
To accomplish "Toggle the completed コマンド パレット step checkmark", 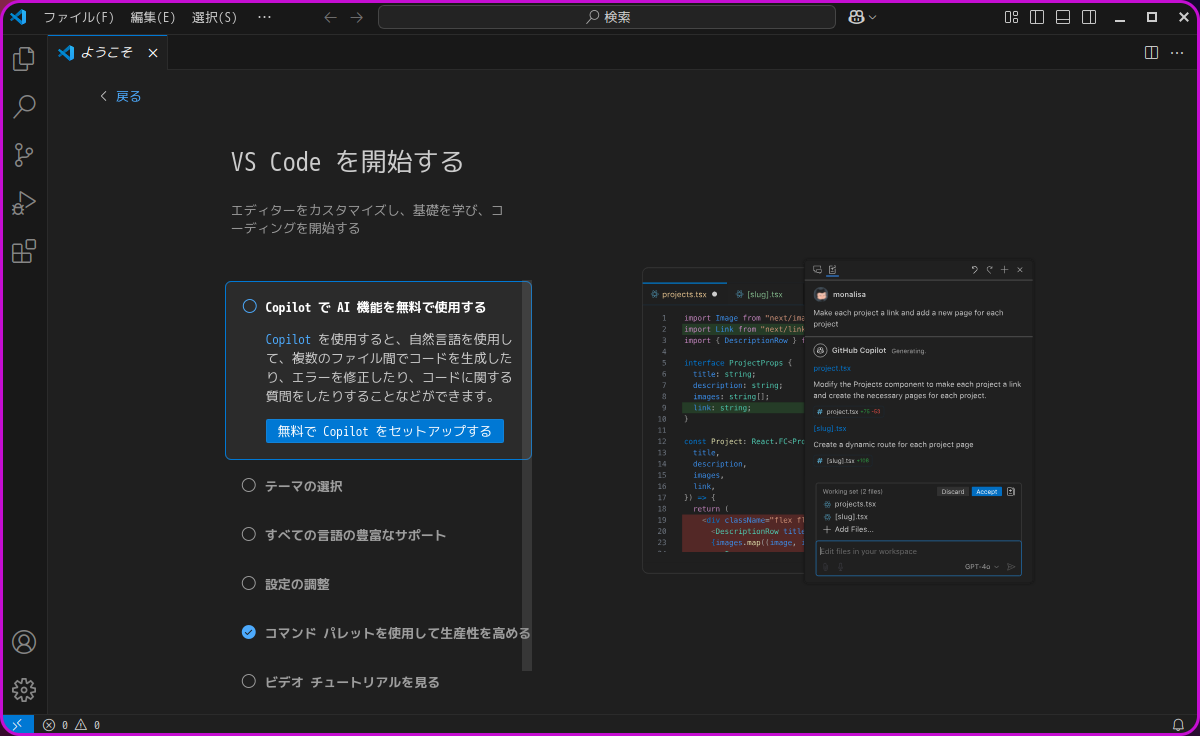I will 249,632.
